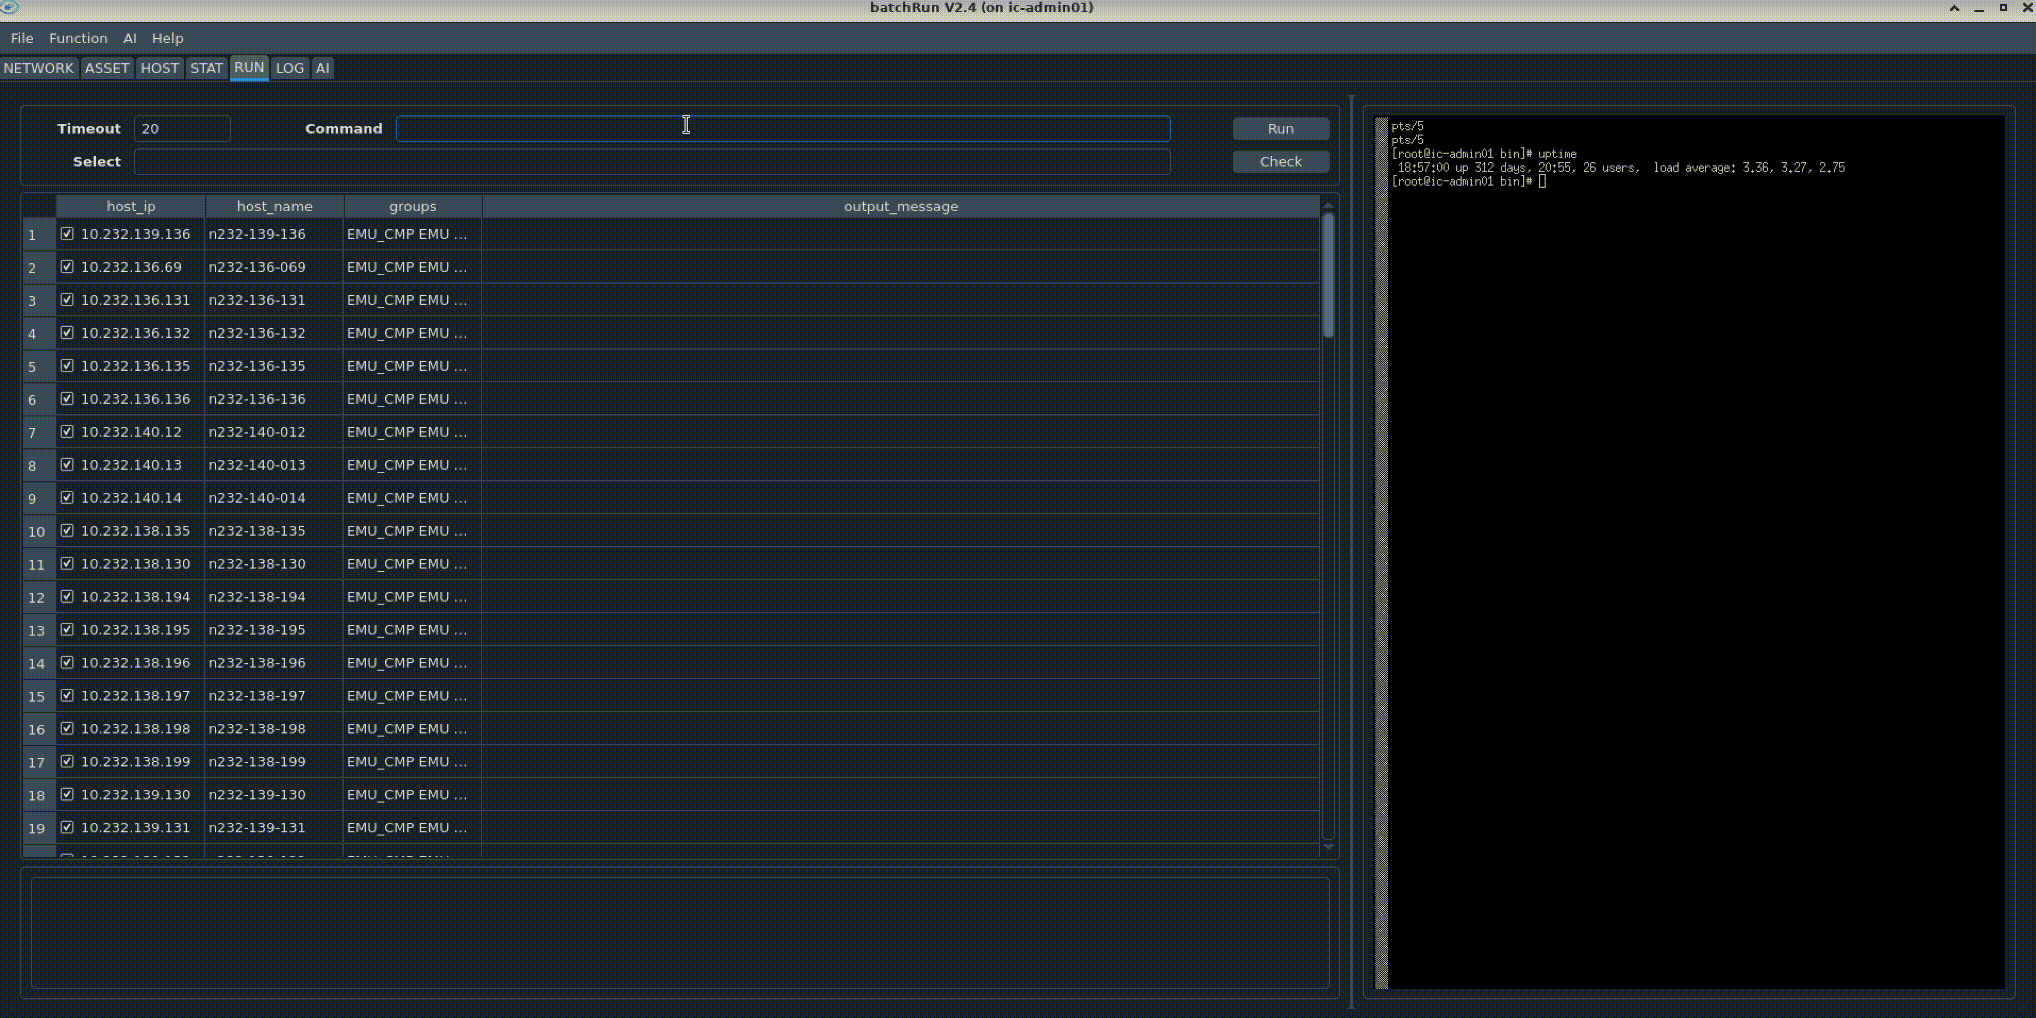Viewport: 2036px width, 1018px height.
Task: Click the output_message column header
Action: pyautogui.click(x=901, y=206)
